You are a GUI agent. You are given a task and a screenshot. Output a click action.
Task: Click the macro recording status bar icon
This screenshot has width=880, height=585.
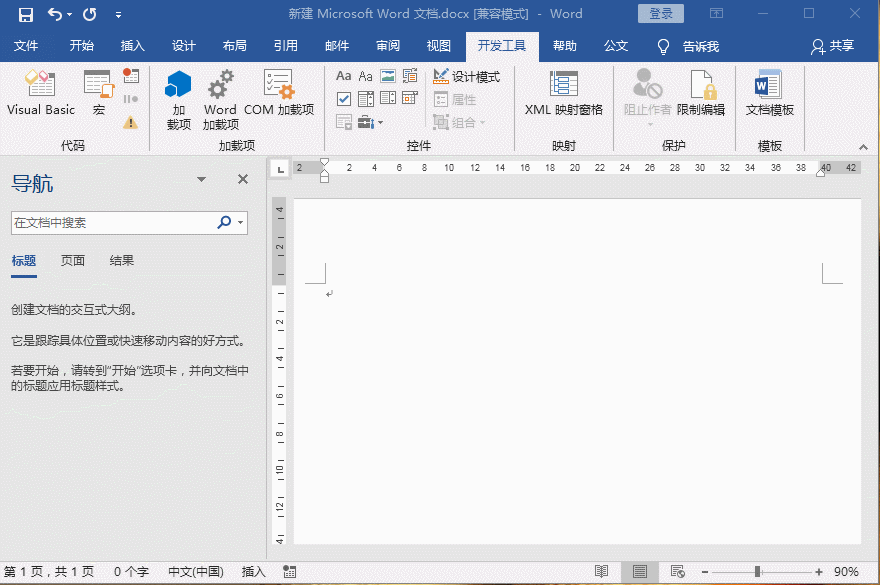(290, 572)
